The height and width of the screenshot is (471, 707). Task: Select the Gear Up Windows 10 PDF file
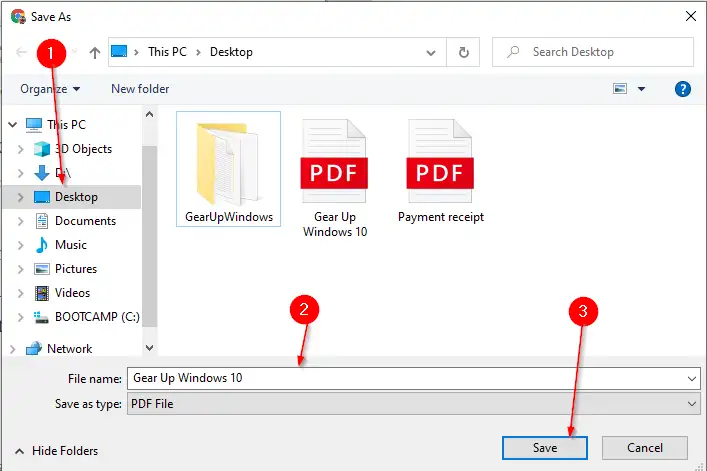(334, 177)
